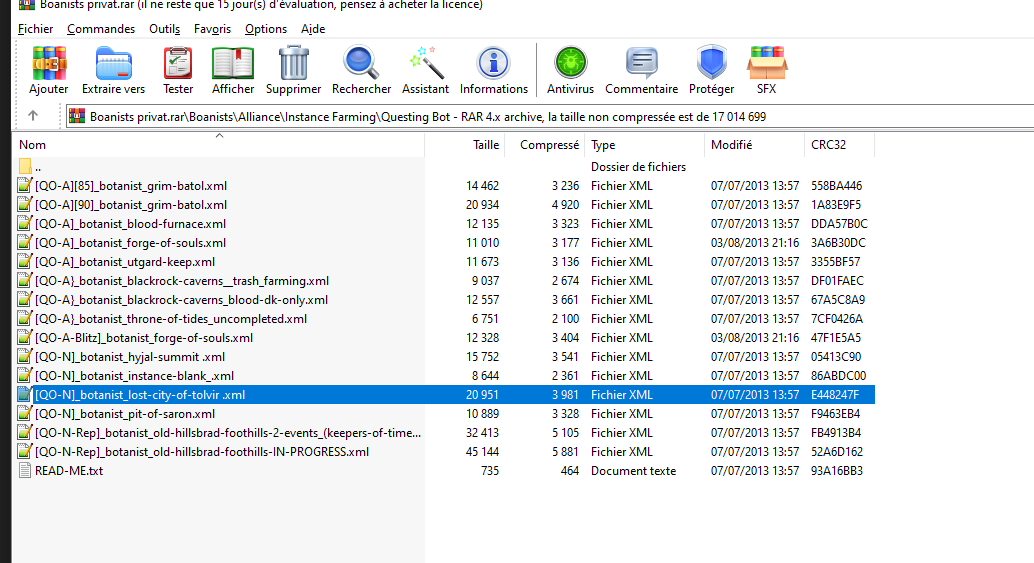Open the Outils menu
The width and height of the screenshot is (1034, 563).
click(x=164, y=29)
